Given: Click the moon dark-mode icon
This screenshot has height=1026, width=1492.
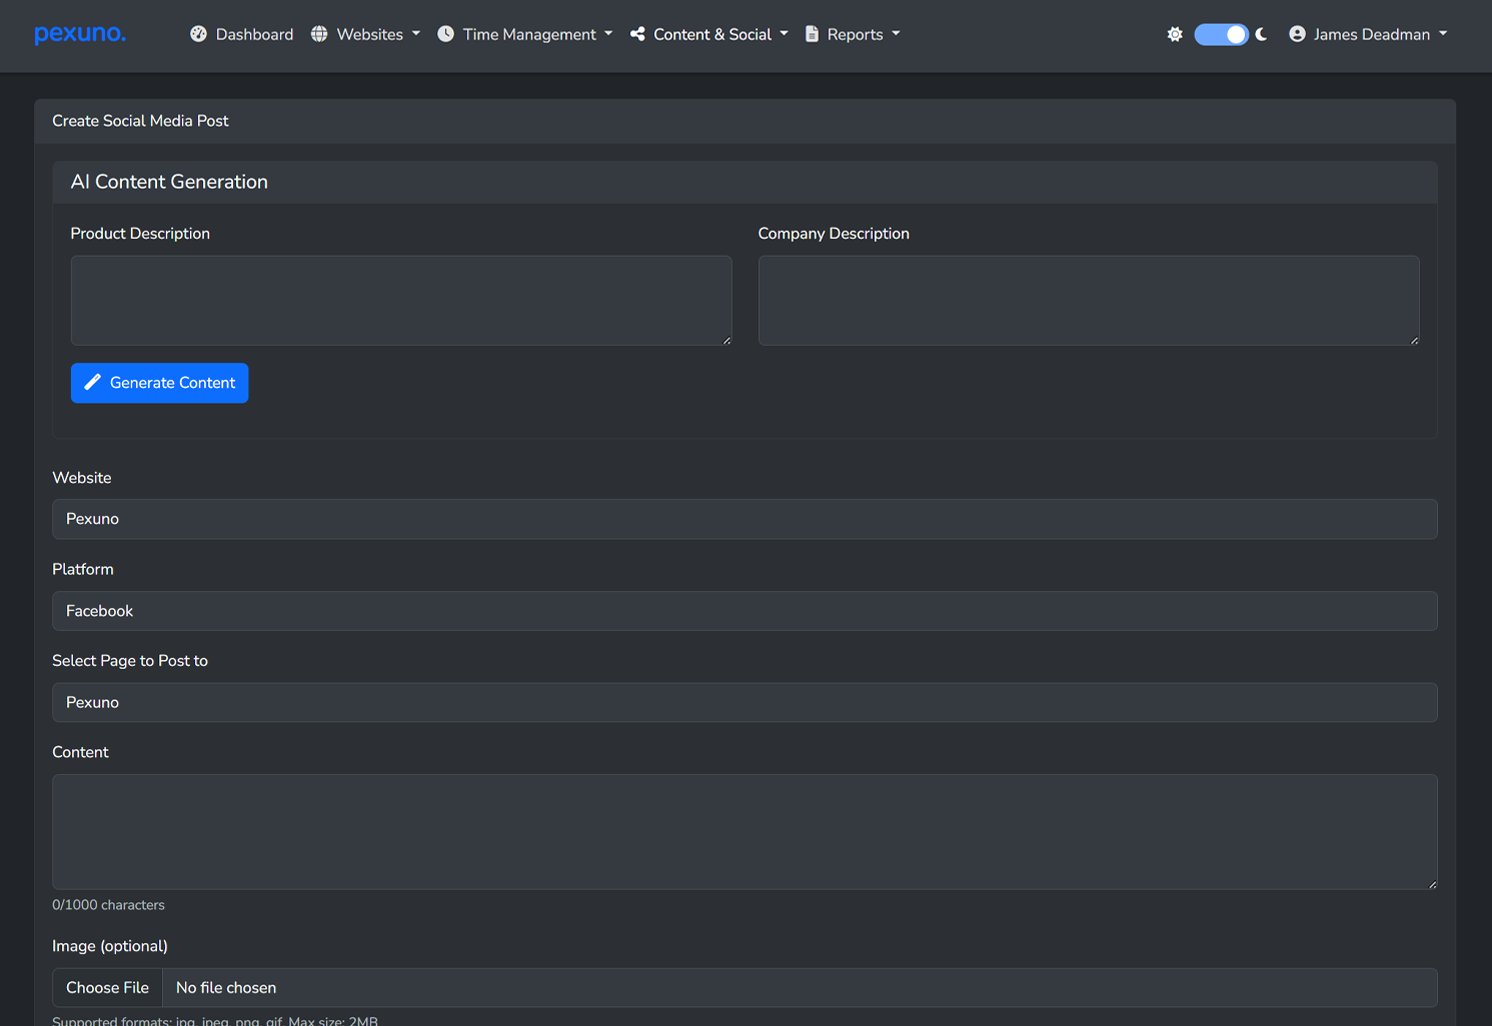Looking at the screenshot, I should (1262, 34).
